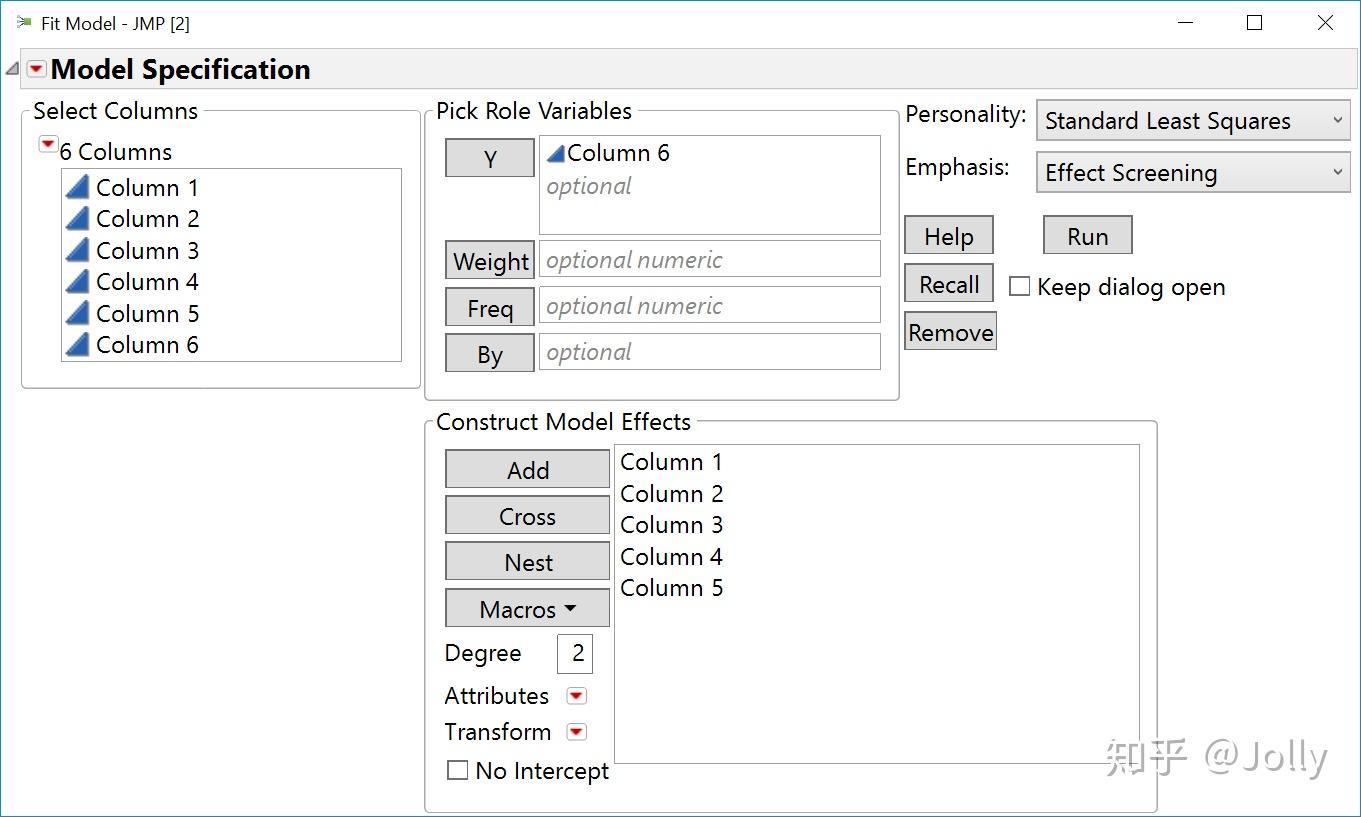Click the Cross button

point(527,516)
